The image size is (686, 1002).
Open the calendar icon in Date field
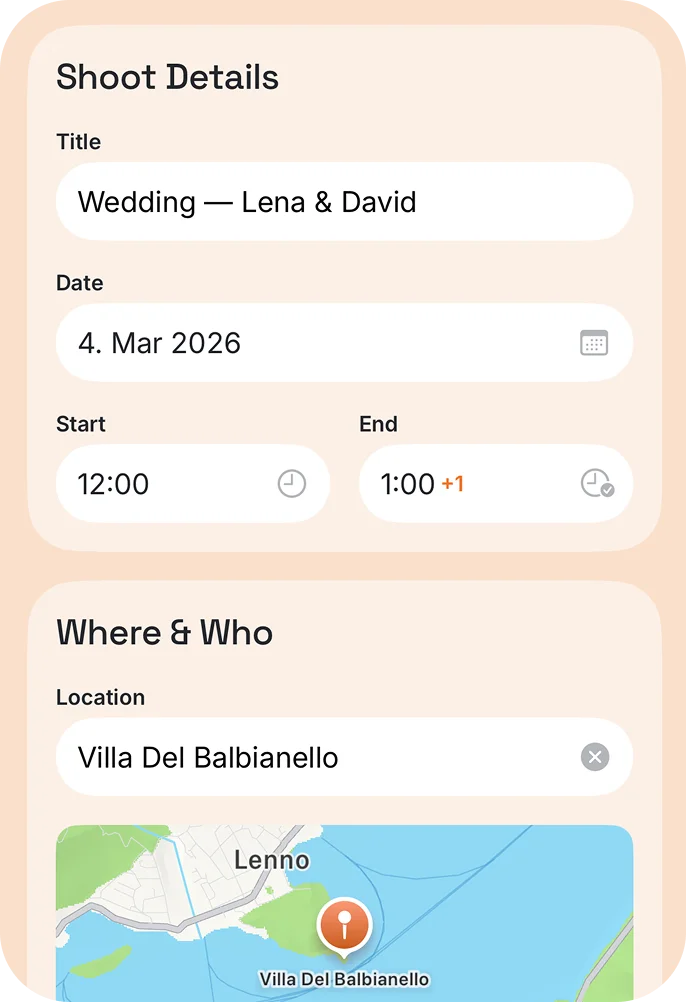pos(594,343)
